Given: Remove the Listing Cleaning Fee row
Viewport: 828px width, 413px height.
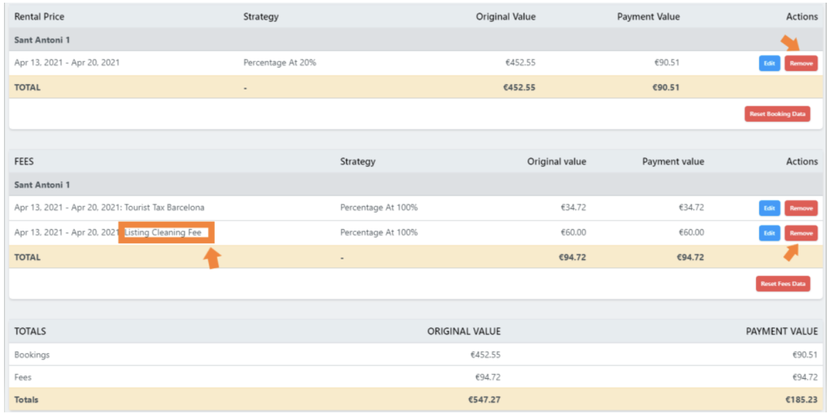Looking at the screenshot, I should coord(800,233).
